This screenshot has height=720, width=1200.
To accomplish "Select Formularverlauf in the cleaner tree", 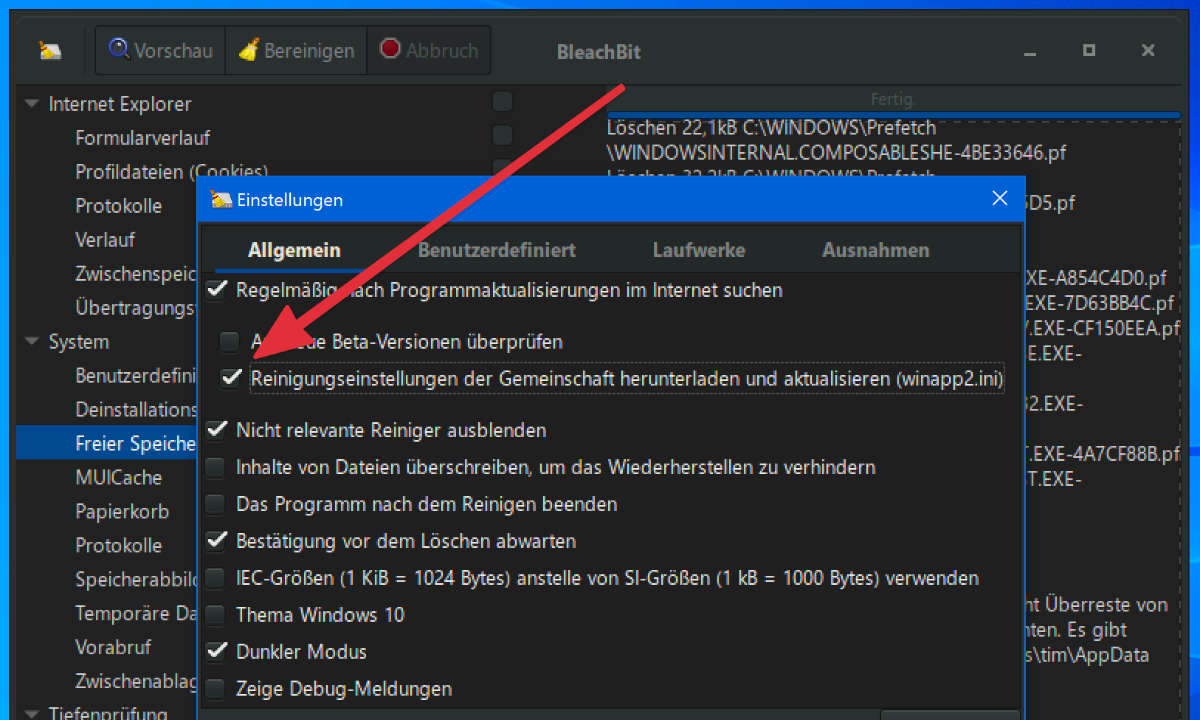I will tap(143, 138).
